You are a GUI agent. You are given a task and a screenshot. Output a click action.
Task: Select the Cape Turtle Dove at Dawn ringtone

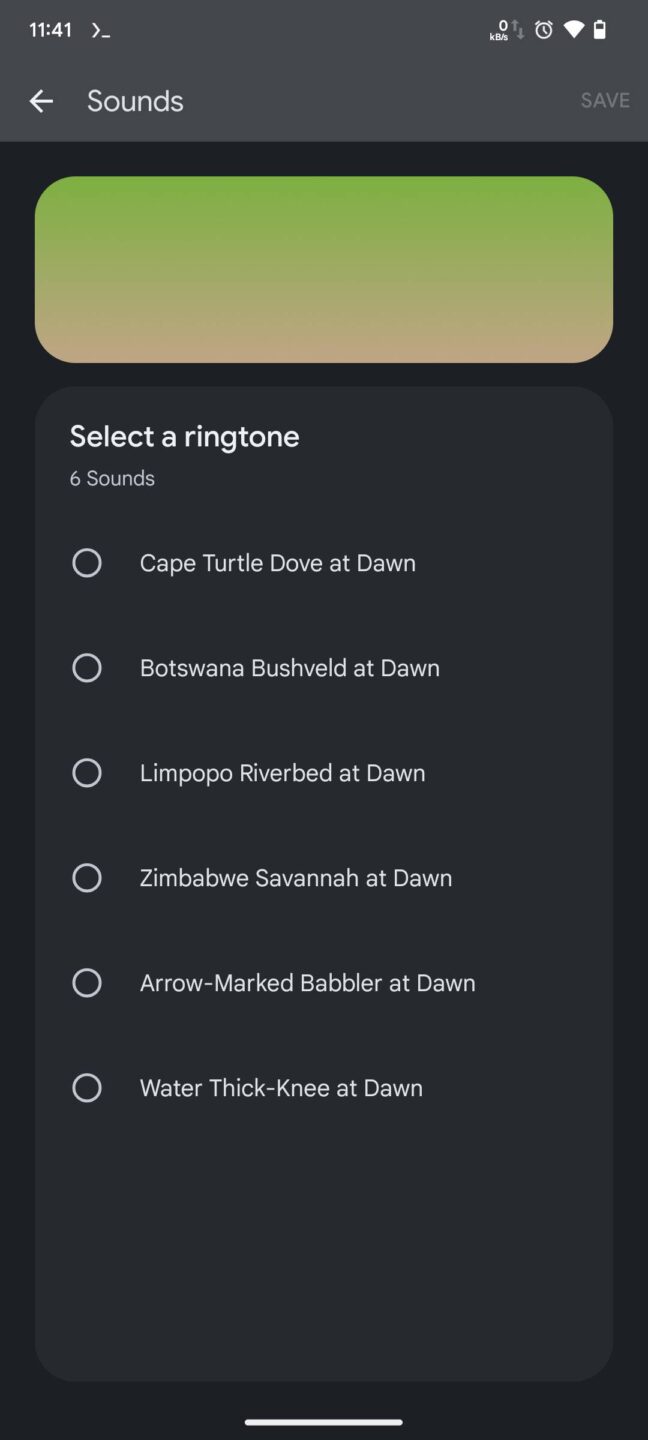(87, 562)
